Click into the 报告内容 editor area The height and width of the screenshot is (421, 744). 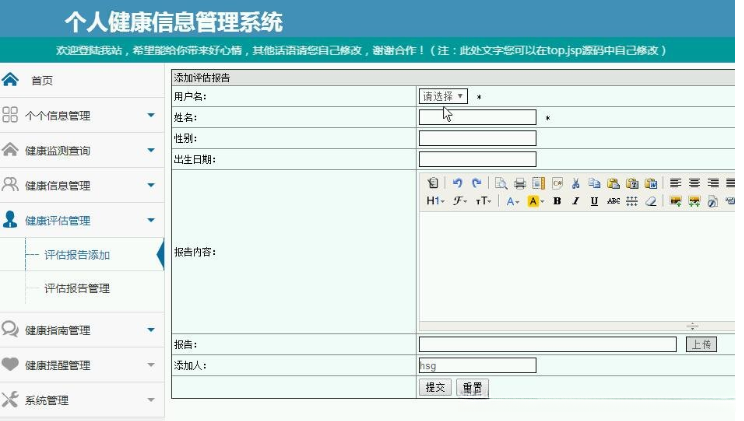click(577, 266)
